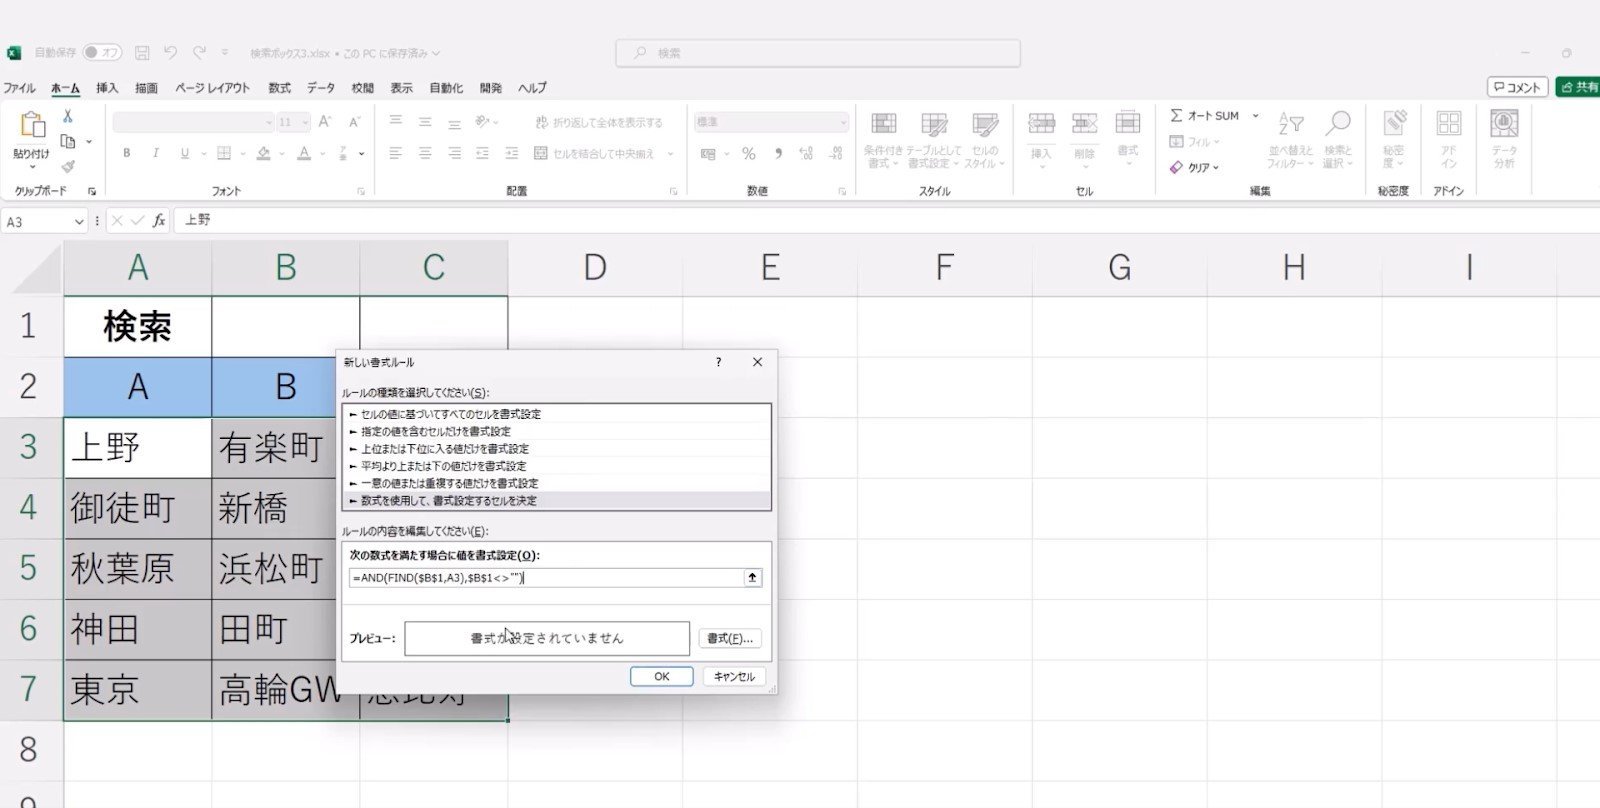Click the Font Color letter A icon
This screenshot has height=808, width=1600.
point(304,153)
